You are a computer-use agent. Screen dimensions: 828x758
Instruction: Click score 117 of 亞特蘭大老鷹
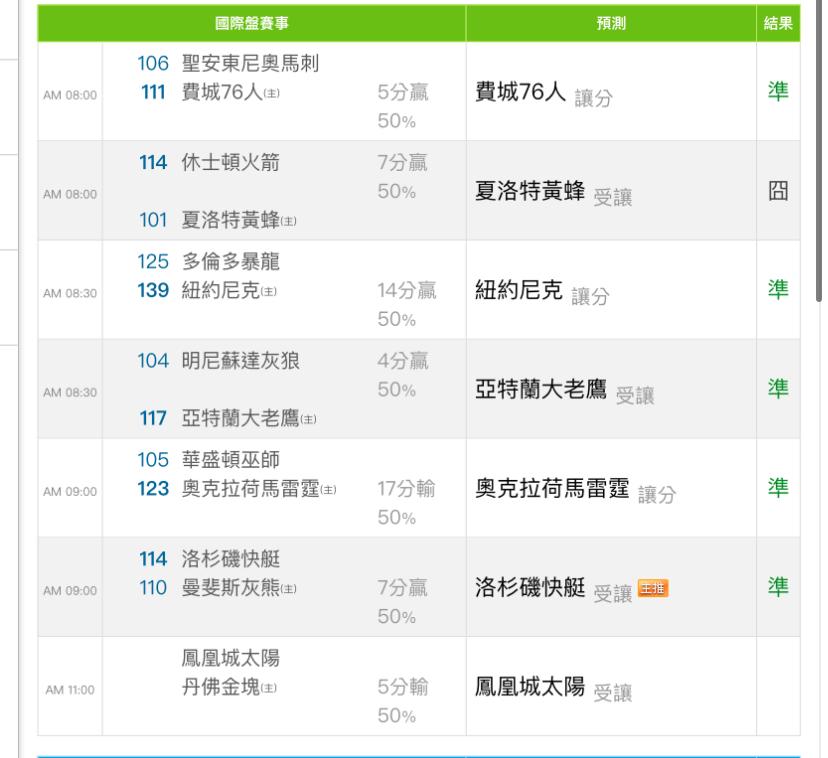(154, 418)
